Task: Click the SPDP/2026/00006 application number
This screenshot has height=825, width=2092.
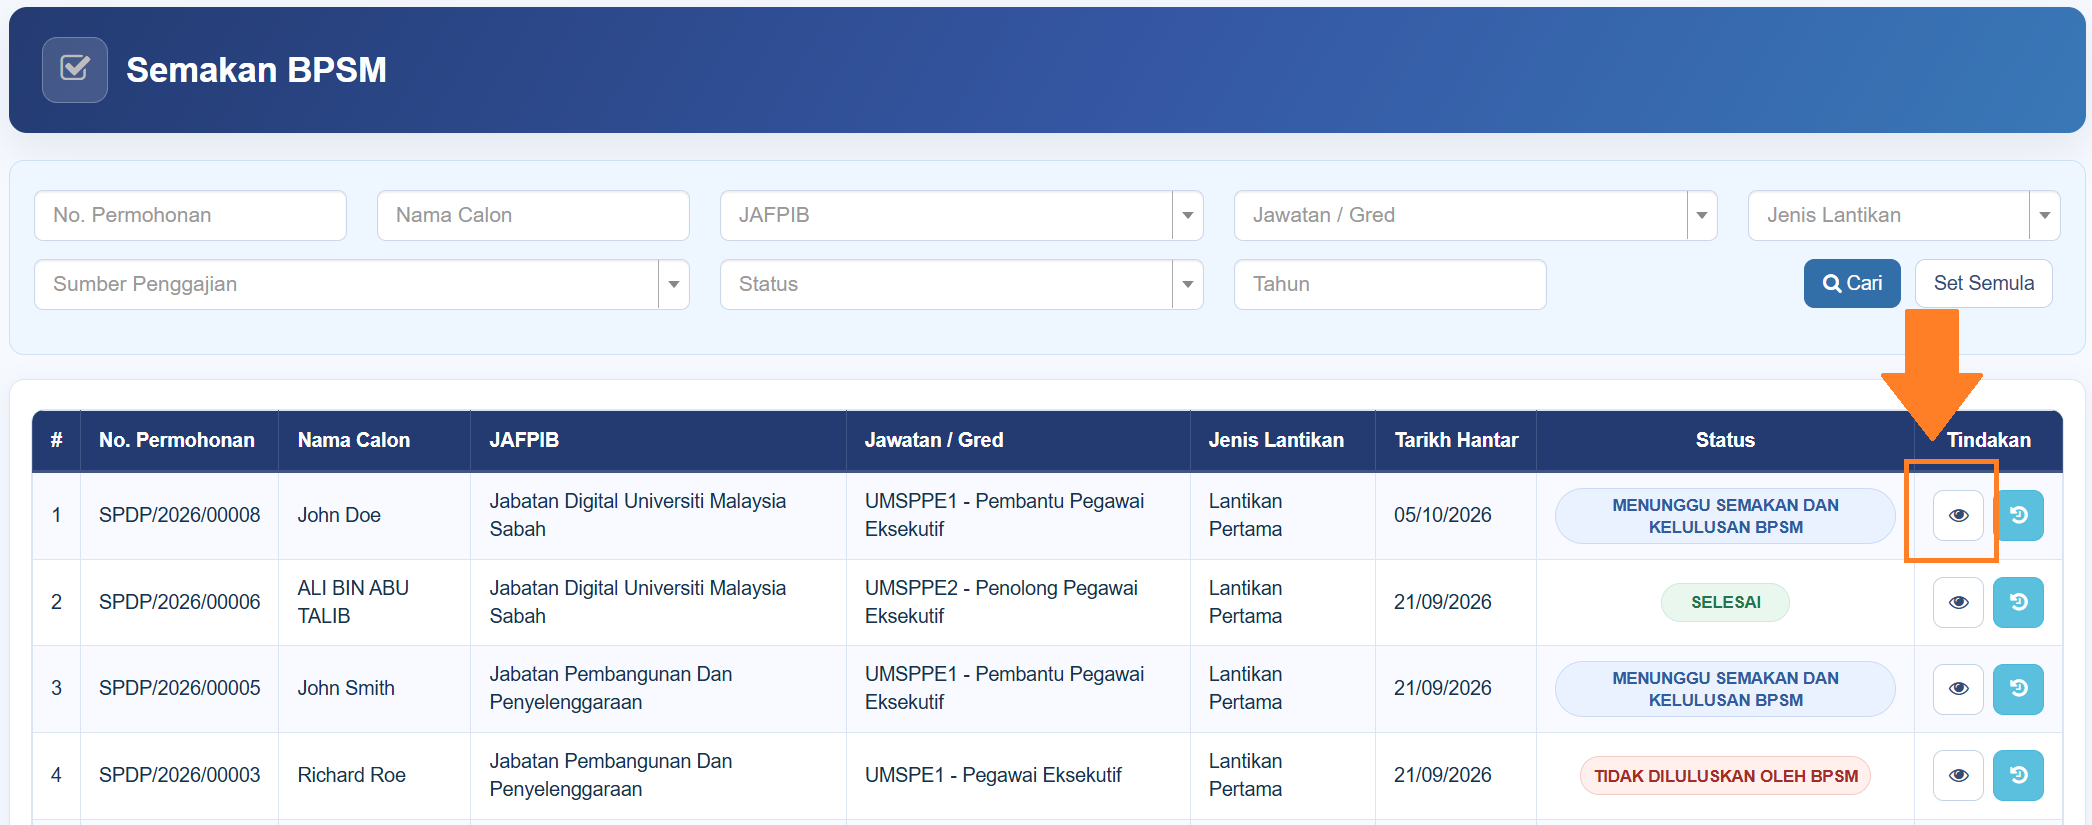Action: (x=179, y=602)
